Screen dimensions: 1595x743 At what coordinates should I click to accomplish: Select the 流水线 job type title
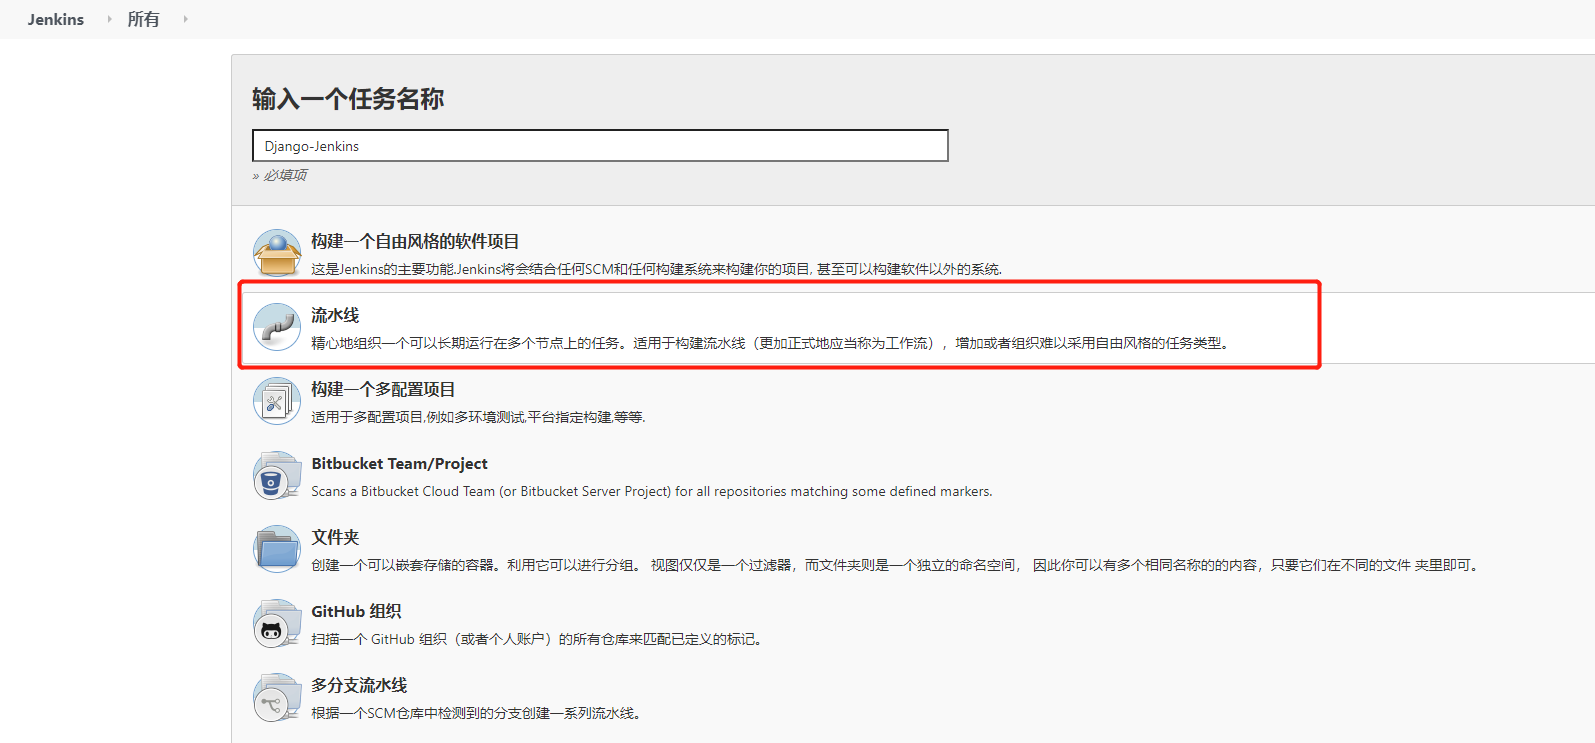tap(335, 315)
